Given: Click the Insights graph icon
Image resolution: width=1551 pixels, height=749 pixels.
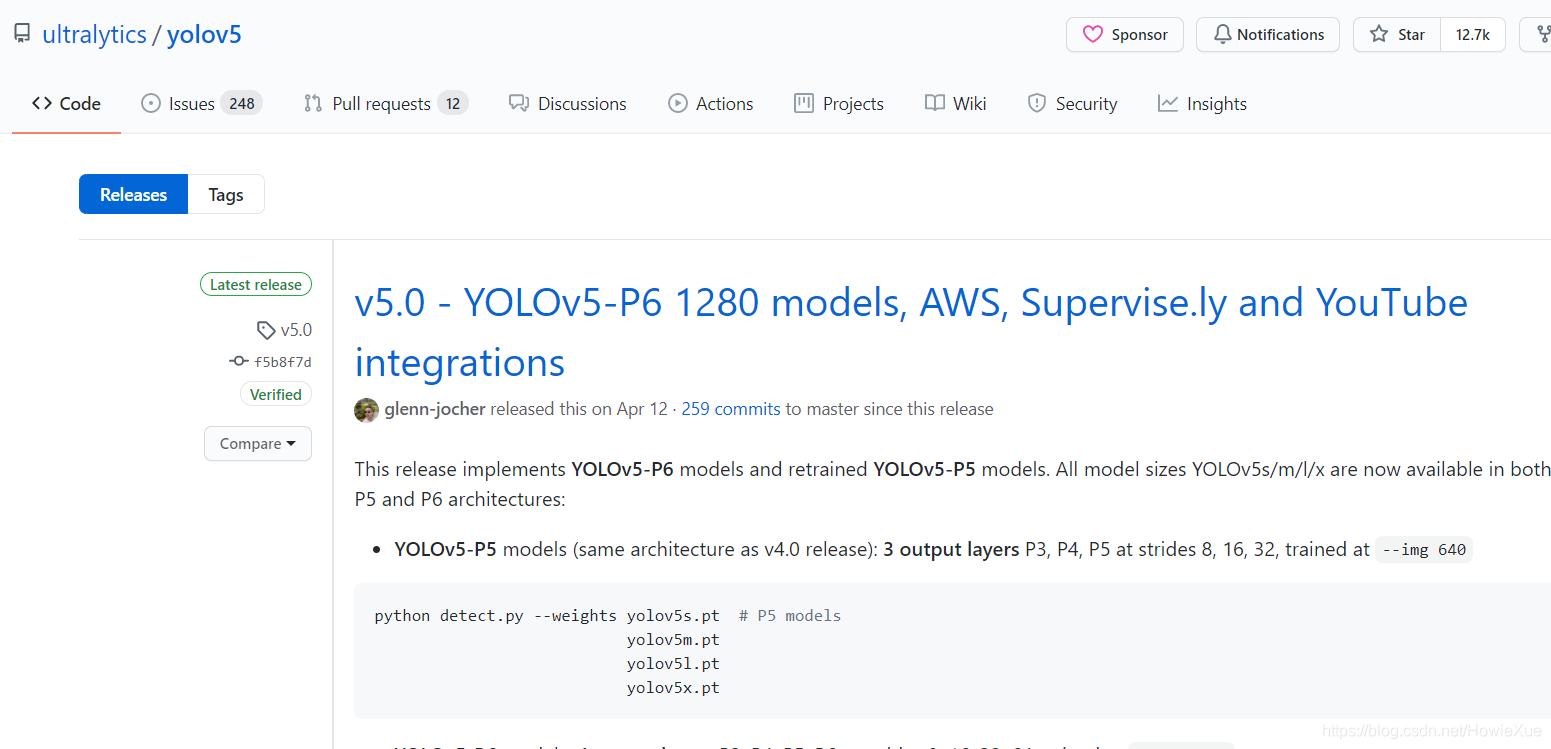Looking at the screenshot, I should click(1168, 103).
